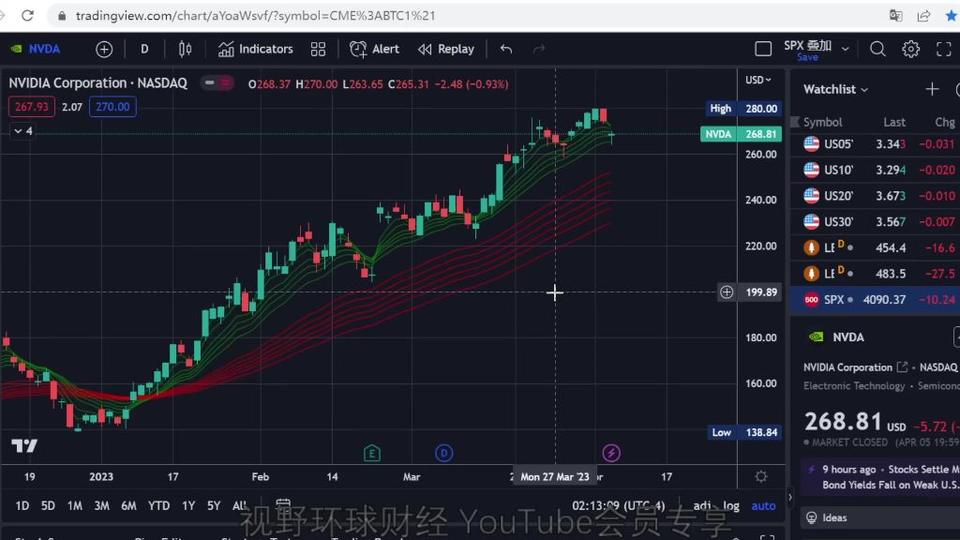This screenshot has width=960, height=540.
Task: Select the 5Y time range
Action: pos(214,506)
